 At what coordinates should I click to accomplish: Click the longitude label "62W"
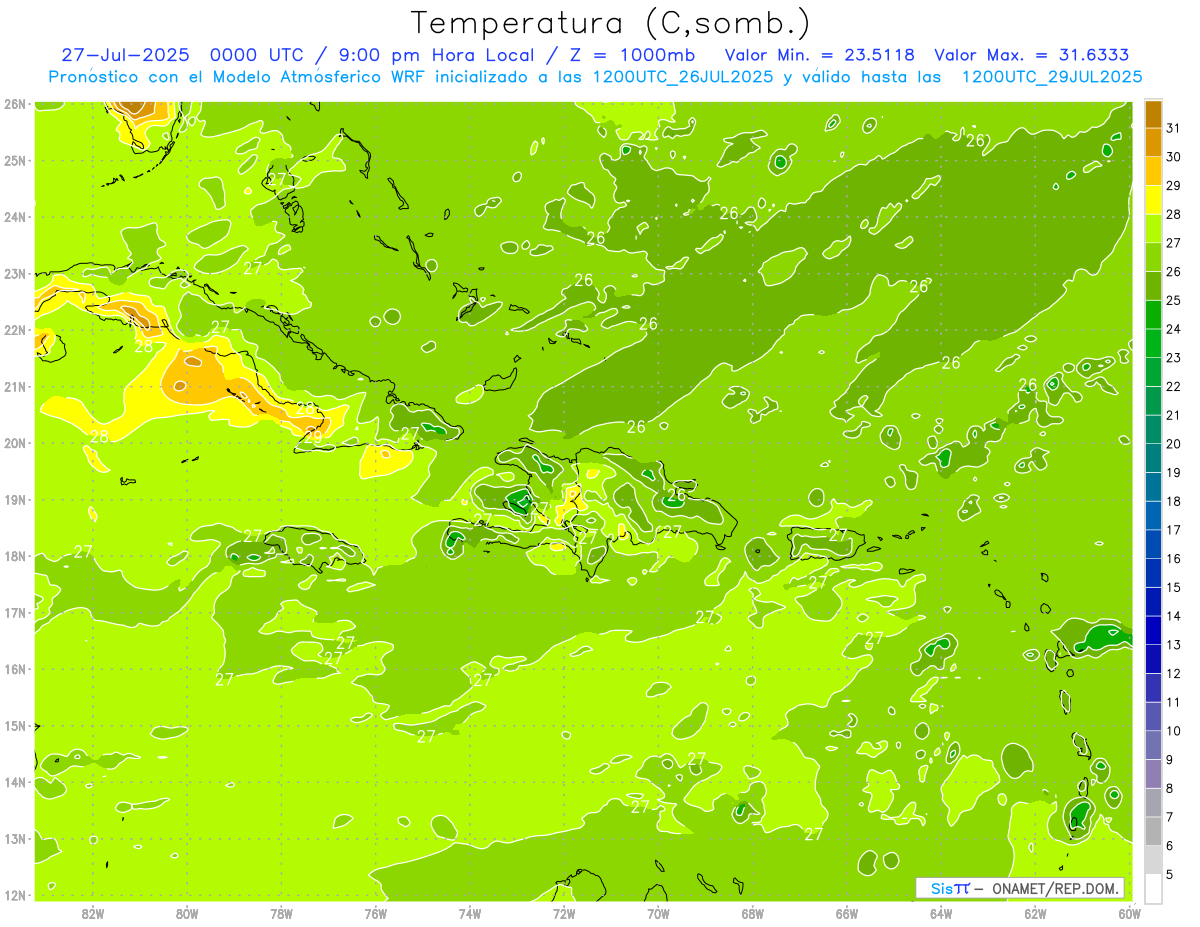coord(1035,913)
